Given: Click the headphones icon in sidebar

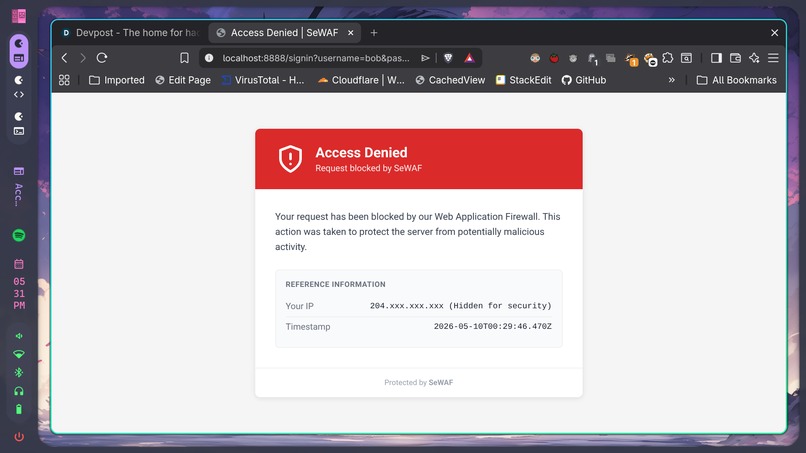Looking at the screenshot, I should pos(19,391).
